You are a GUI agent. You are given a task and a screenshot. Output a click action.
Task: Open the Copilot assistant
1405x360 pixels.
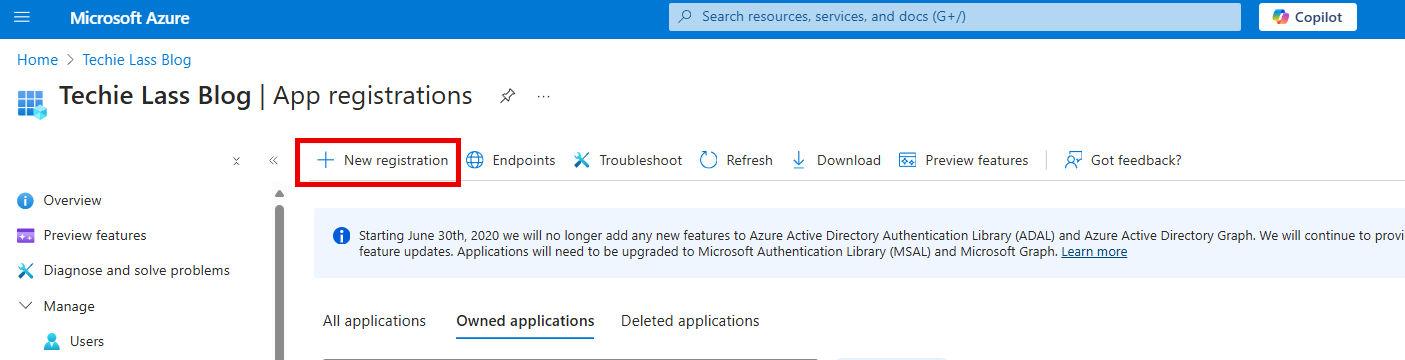pos(1307,17)
